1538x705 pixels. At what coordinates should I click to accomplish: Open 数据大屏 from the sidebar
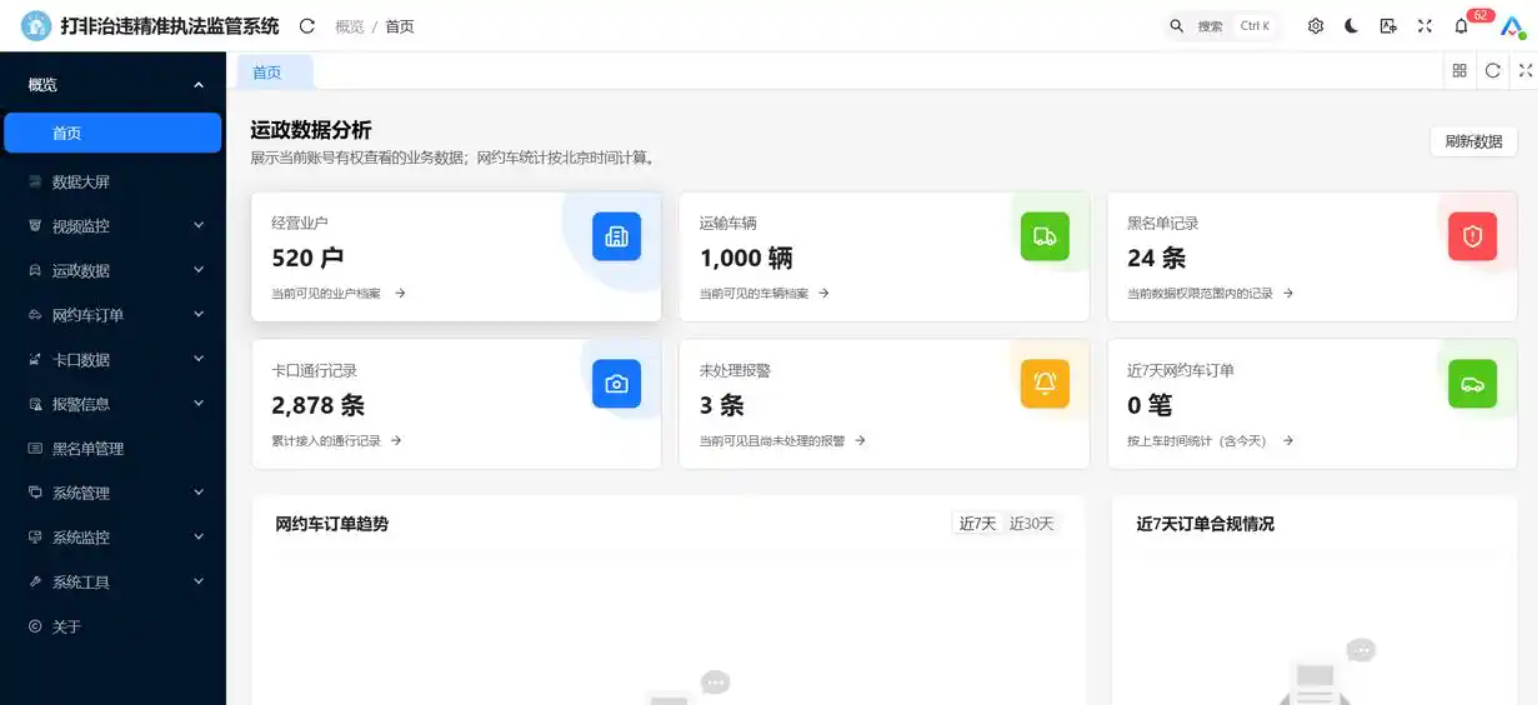(113, 182)
